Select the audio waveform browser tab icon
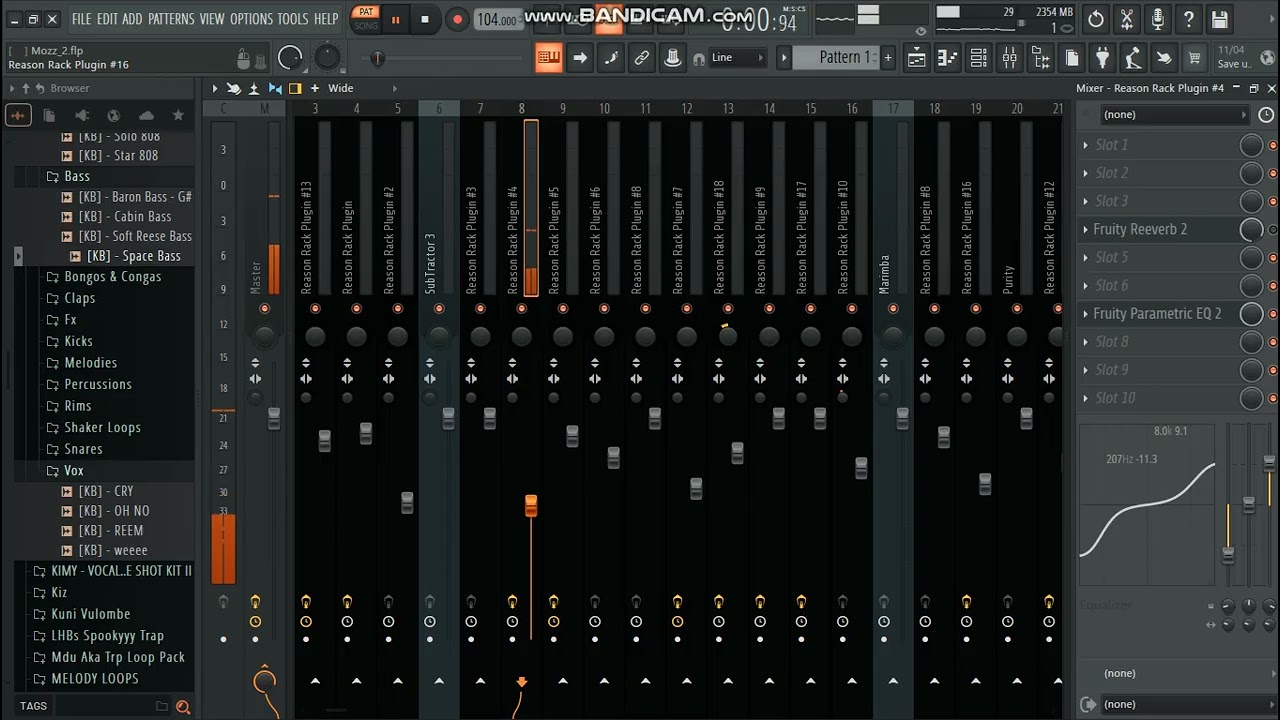 18,115
